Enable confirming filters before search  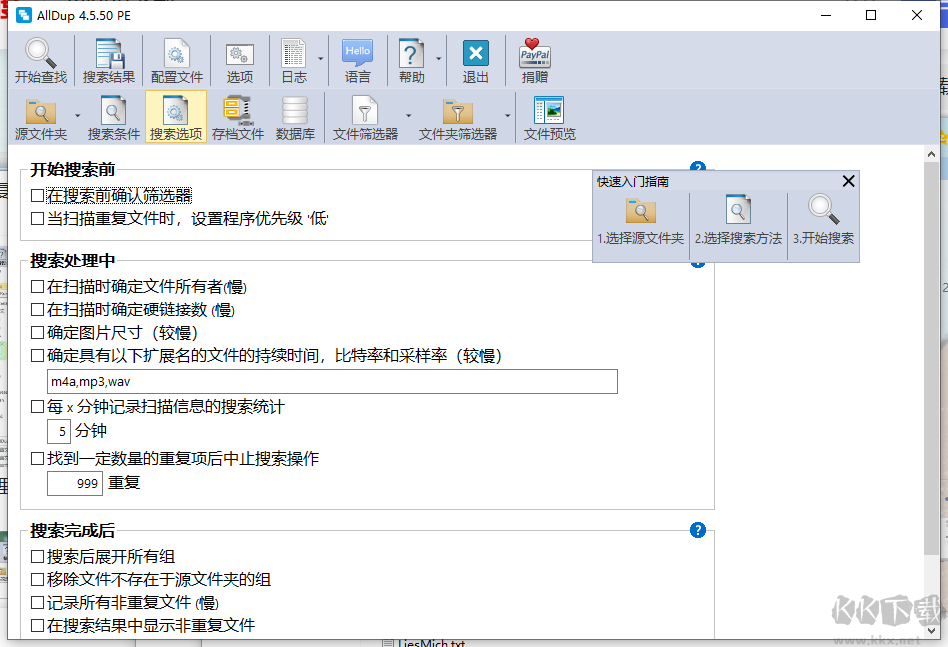tap(37, 195)
